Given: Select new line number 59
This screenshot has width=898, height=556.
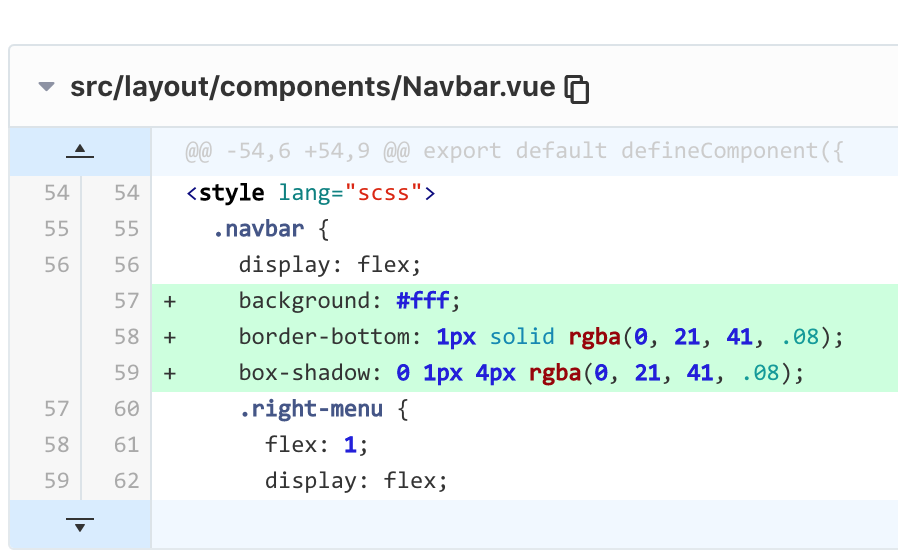Looking at the screenshot, I should point(127,373).
